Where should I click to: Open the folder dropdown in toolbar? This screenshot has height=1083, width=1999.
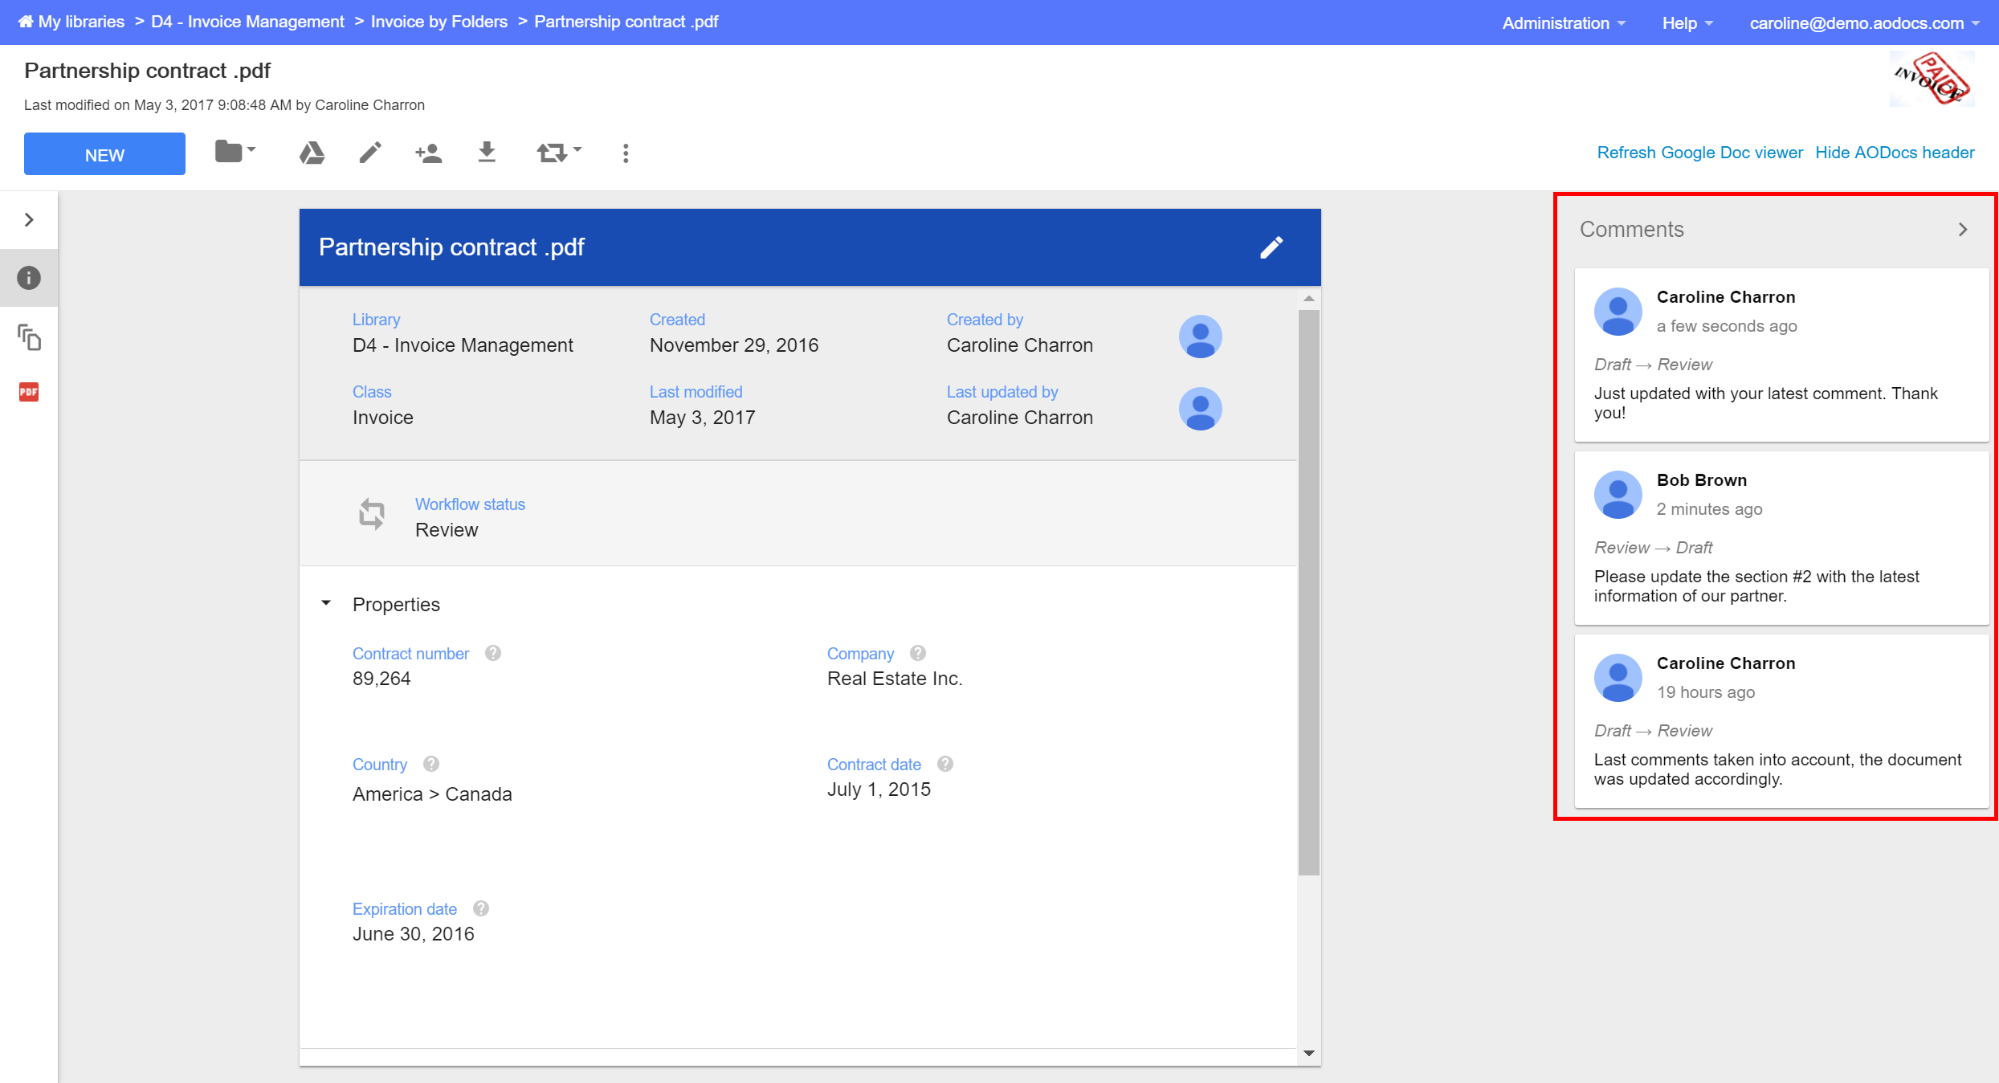point(236,152)
